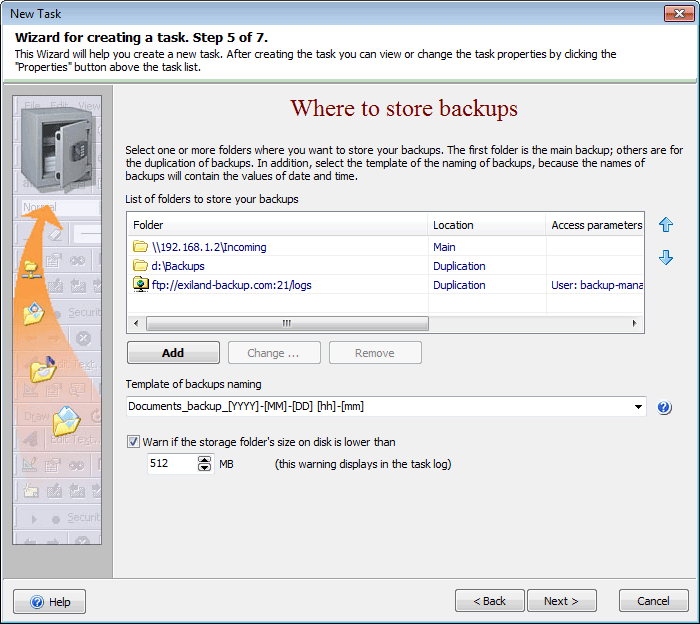Screen dimensions: 700x624
Task: Cancel the New Task wizard
Action: (x=654, y=601)
